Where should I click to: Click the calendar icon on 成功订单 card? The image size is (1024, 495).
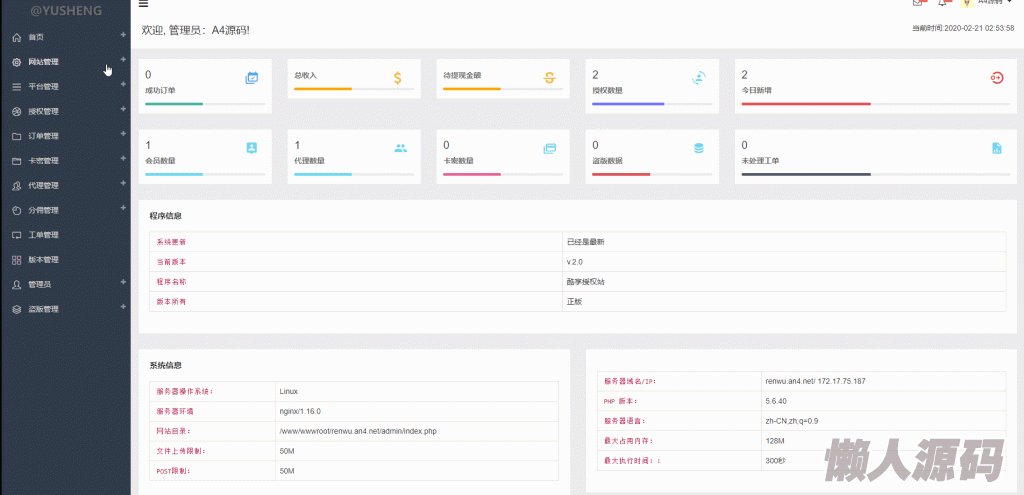(251, 77)
